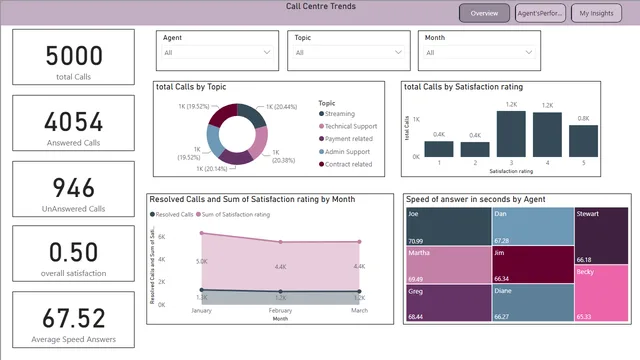
Task: Click 'Speed of answer in seconds by Agent' title
Action: click(476, 199)
